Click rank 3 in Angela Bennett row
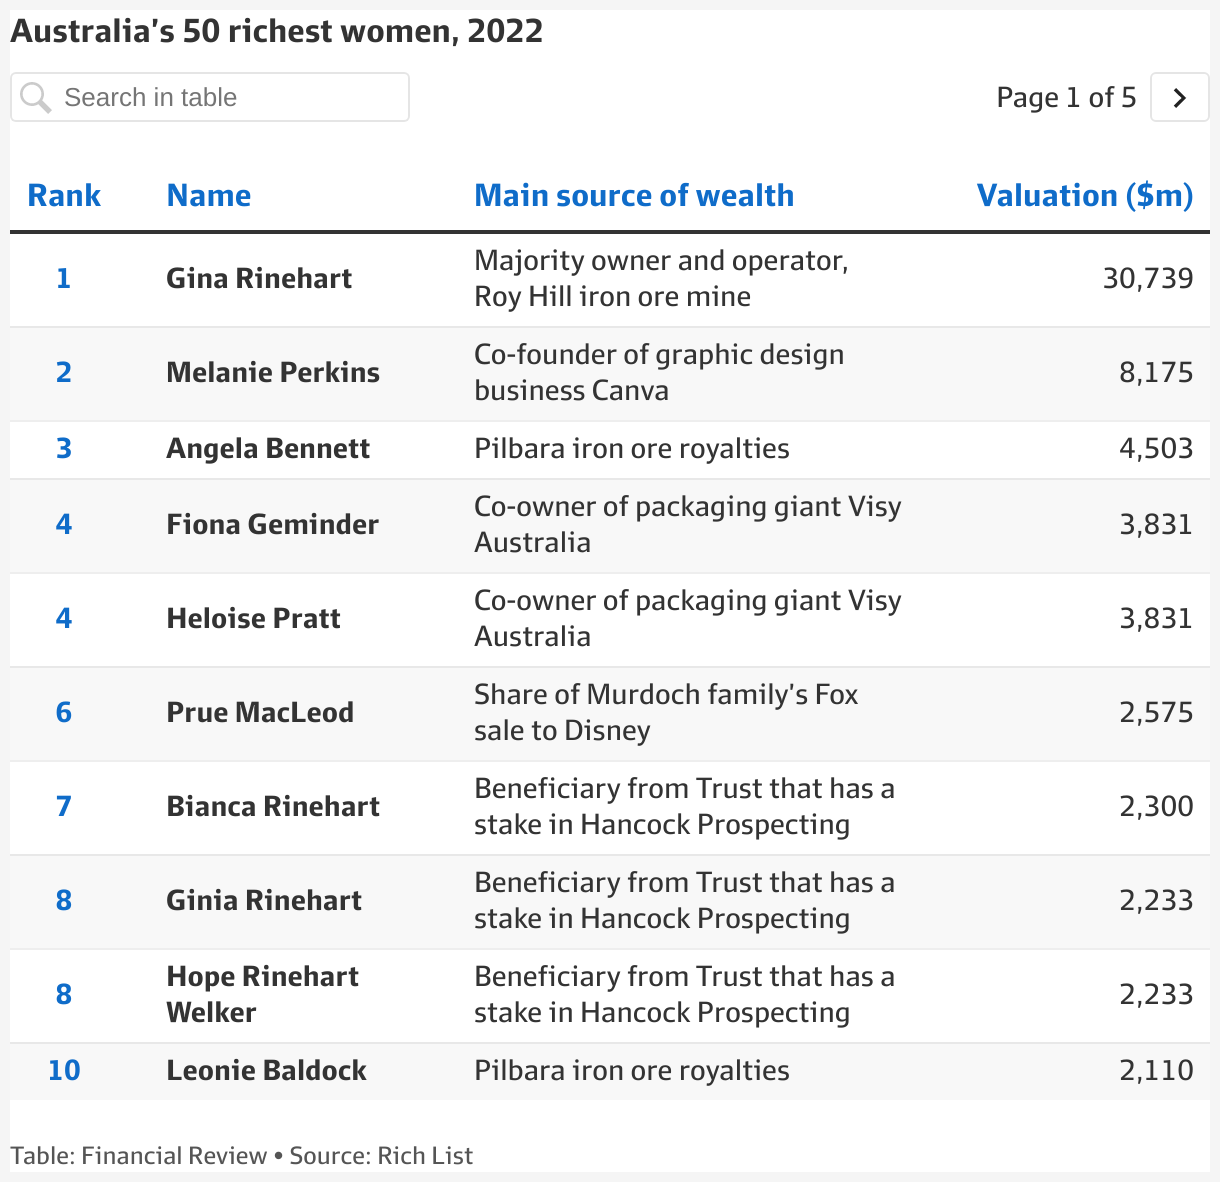Screen dimensions: 1220x1182 point(64,448)
